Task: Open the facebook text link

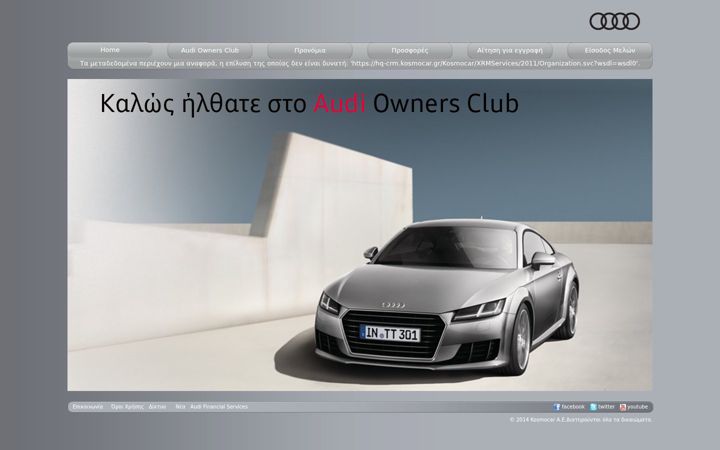Action: tap(573, 407)
